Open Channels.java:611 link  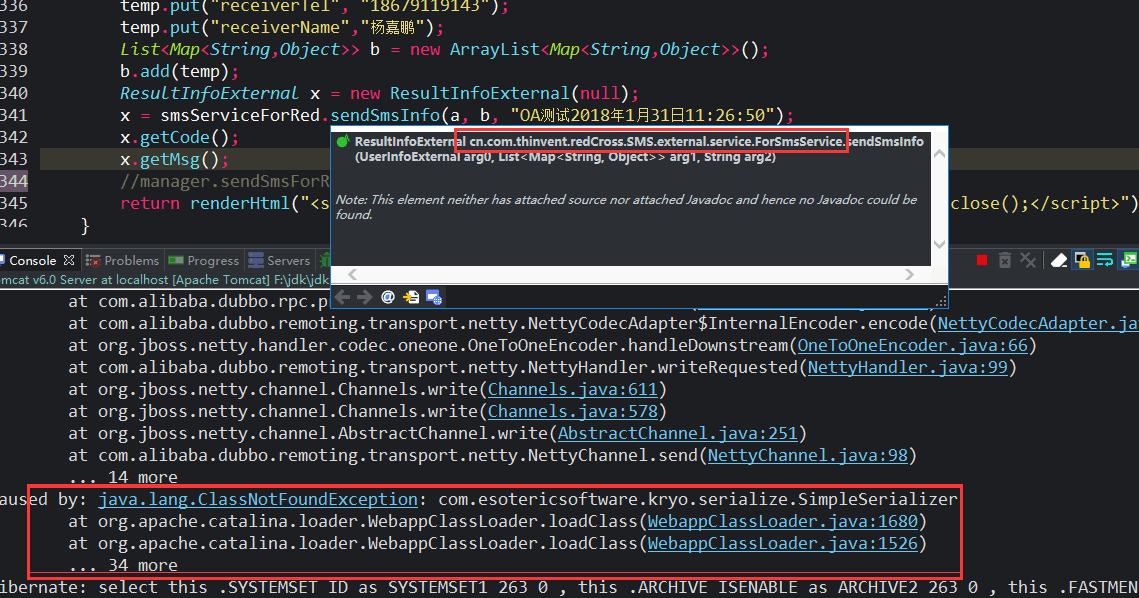572,389
